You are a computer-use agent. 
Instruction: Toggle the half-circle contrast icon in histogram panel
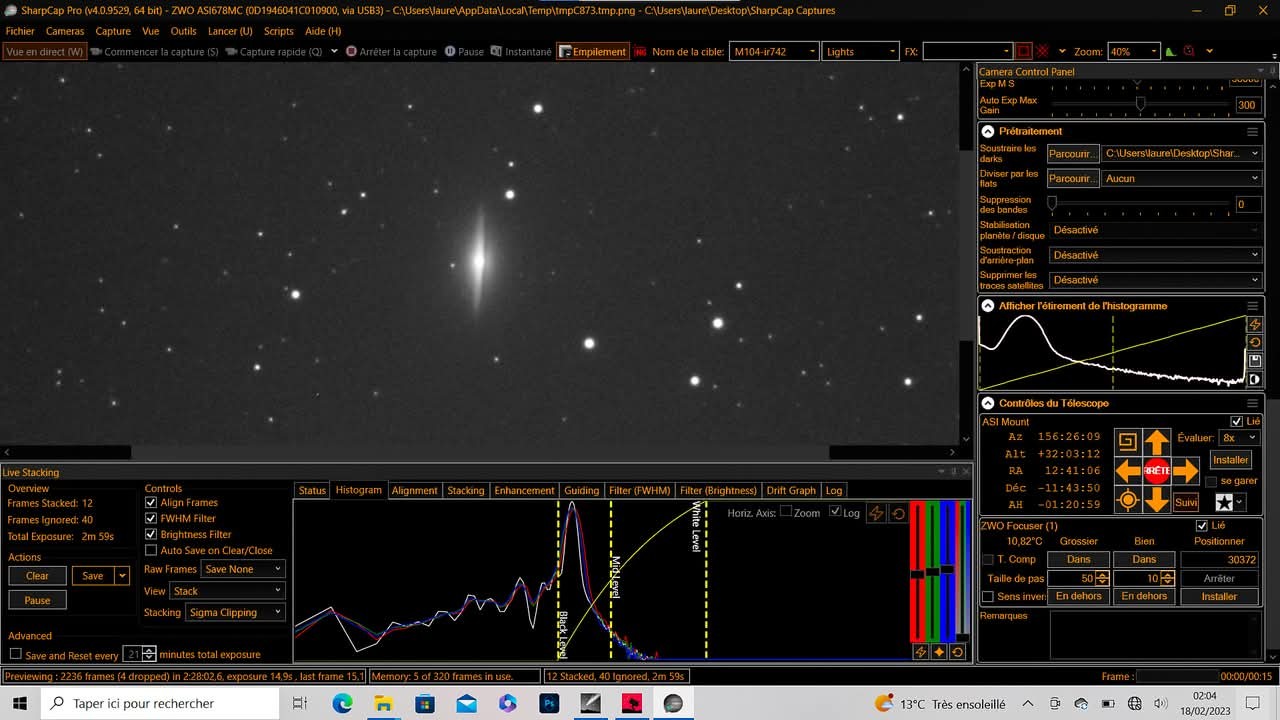coord(1255,380)
